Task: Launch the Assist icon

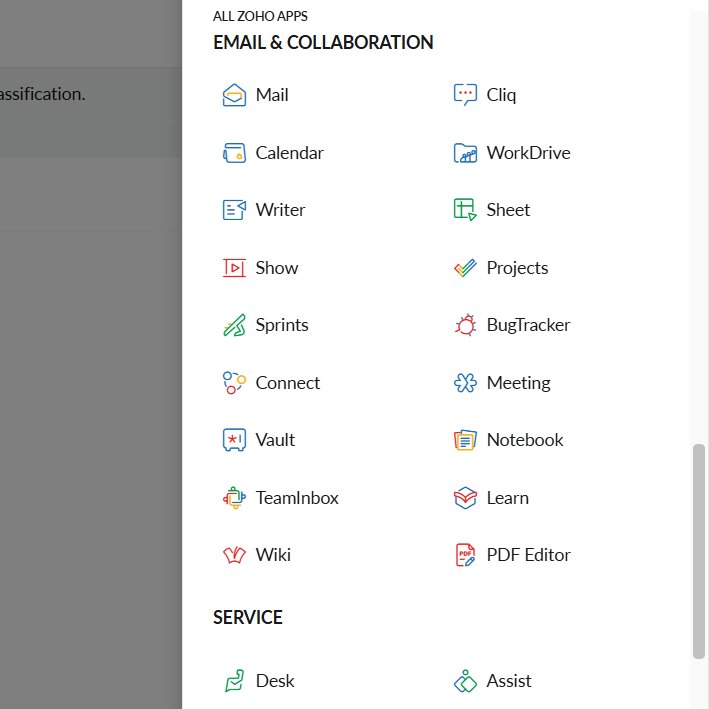Action: [465, 681]
